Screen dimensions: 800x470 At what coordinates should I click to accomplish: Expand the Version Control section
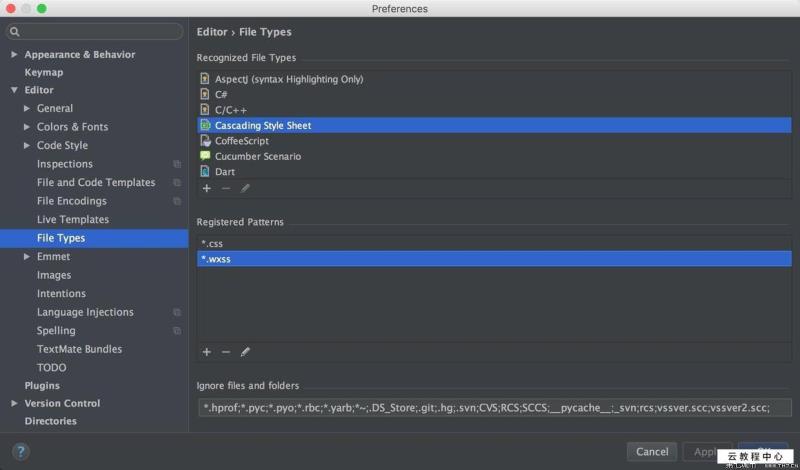pos(14,404)
